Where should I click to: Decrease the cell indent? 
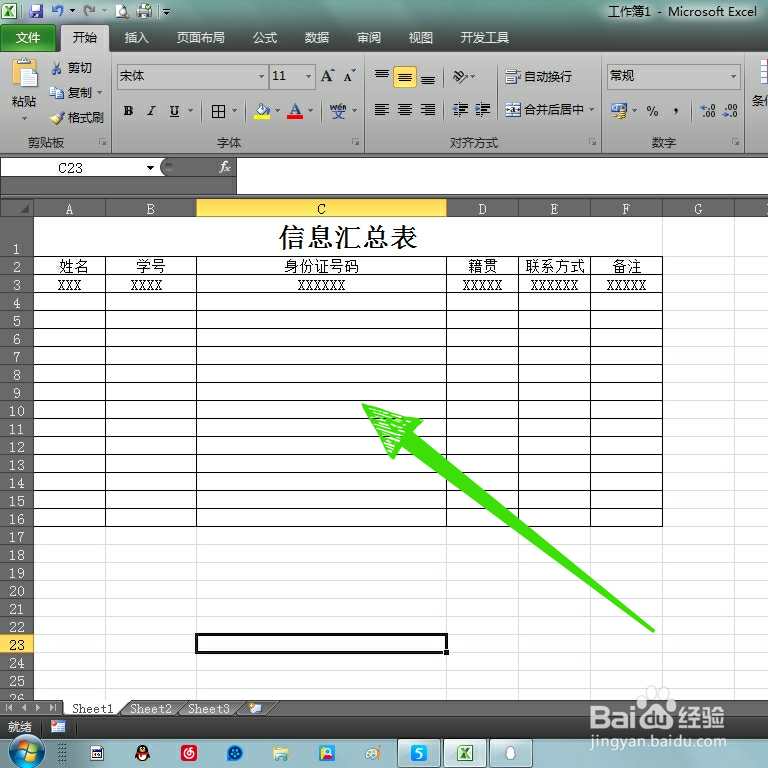click(460, 110)
